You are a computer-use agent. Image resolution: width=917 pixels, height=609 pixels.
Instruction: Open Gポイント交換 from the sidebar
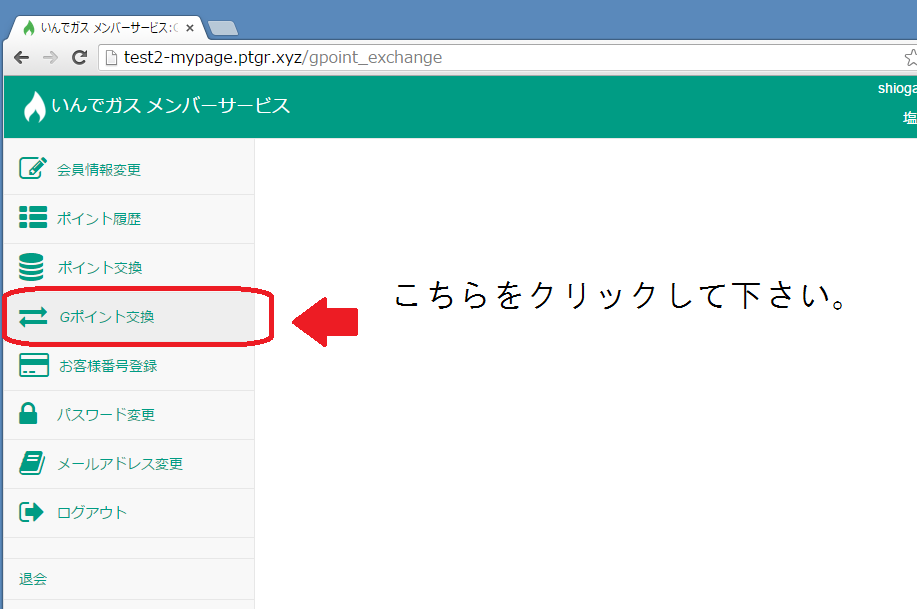pyautogui.click(x=106, y=318)
